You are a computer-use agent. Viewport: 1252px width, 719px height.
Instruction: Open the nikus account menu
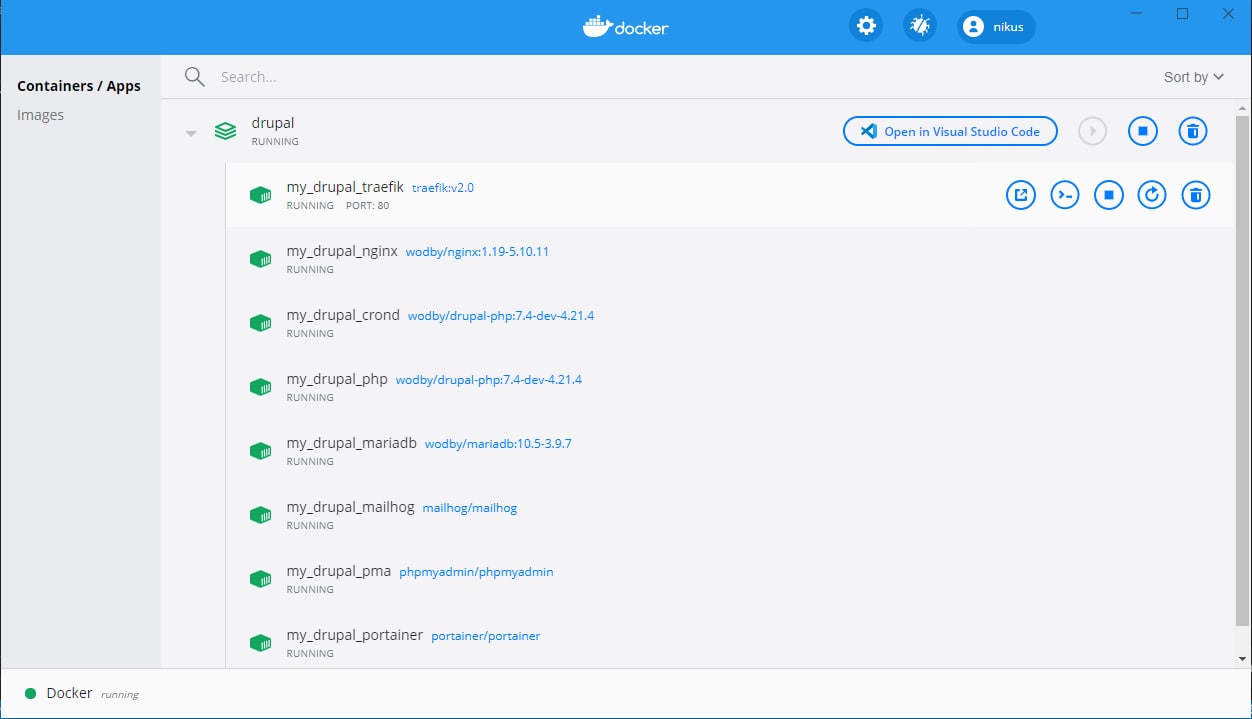tap(996, 26)
